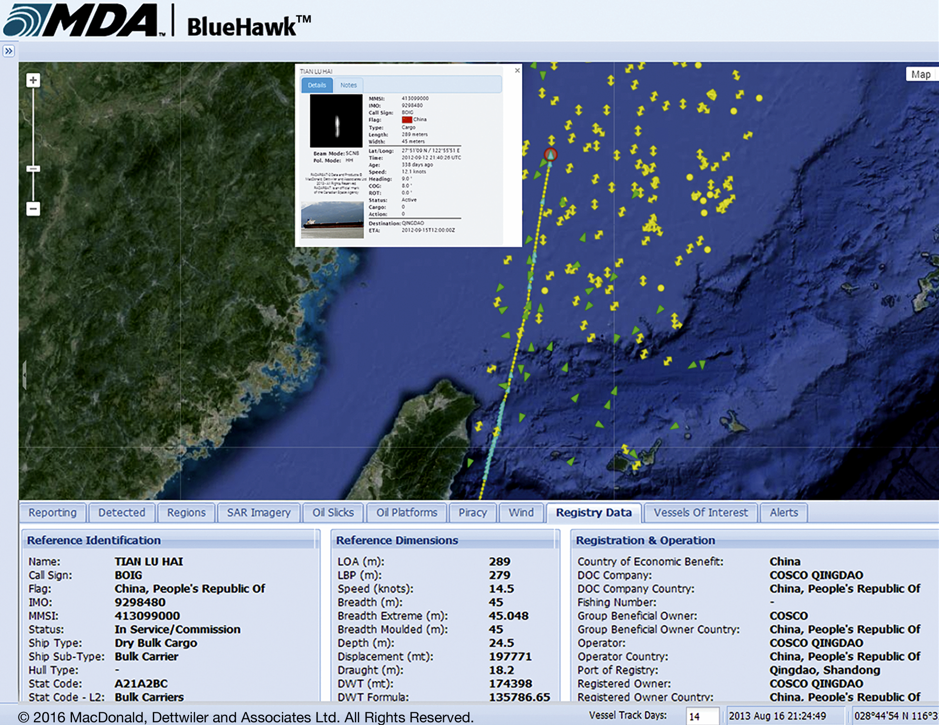939x725 pixels.
Task: Click the red-circled selected vessel marker on the map
Action: point(550,155)
